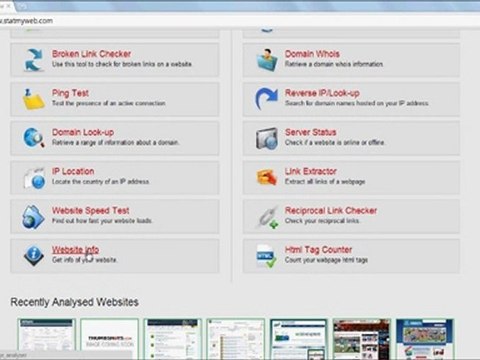The height and width of the screenshot is (360, 480).
Task: Click 'Check if a website is online or offline' text
Action: pos(335,142)
